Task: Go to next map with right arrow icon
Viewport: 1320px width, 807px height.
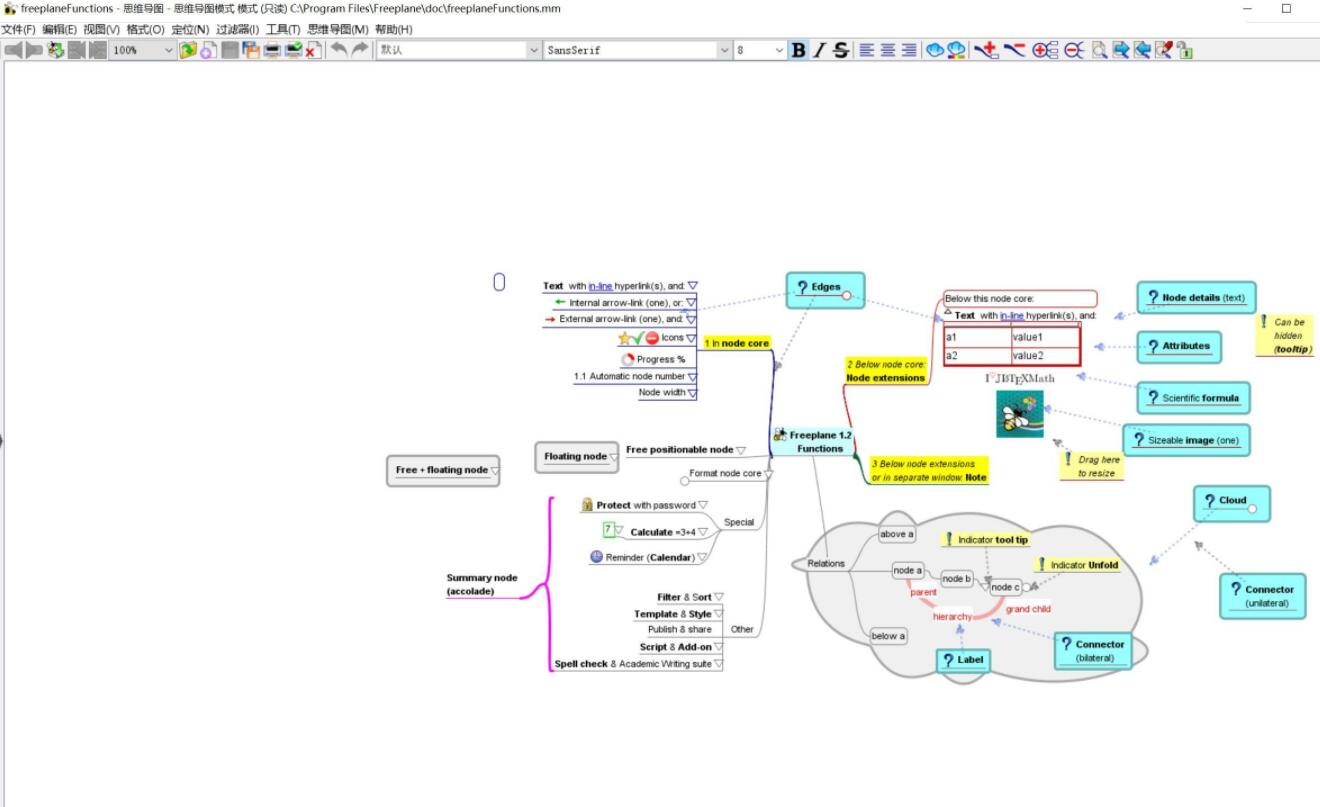Action: pyautogui.click(x=34, y=50)
